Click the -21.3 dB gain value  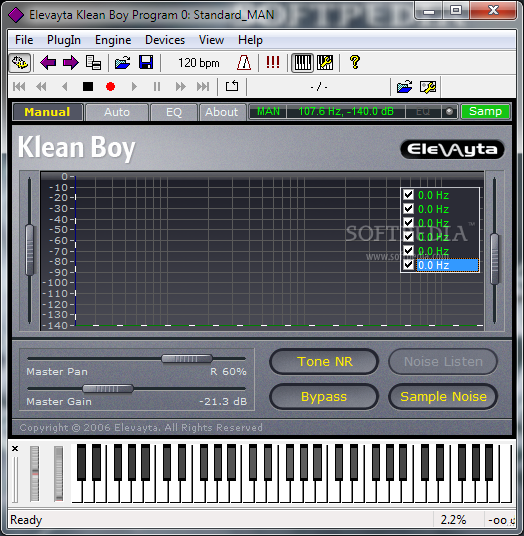(x=223, y=401)
